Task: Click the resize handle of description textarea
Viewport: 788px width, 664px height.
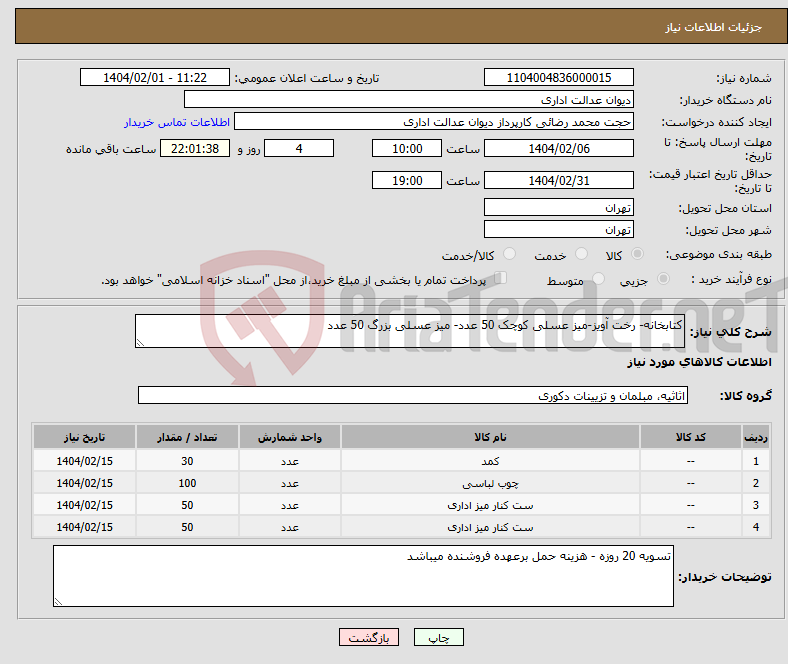Action: pos(140,342)
